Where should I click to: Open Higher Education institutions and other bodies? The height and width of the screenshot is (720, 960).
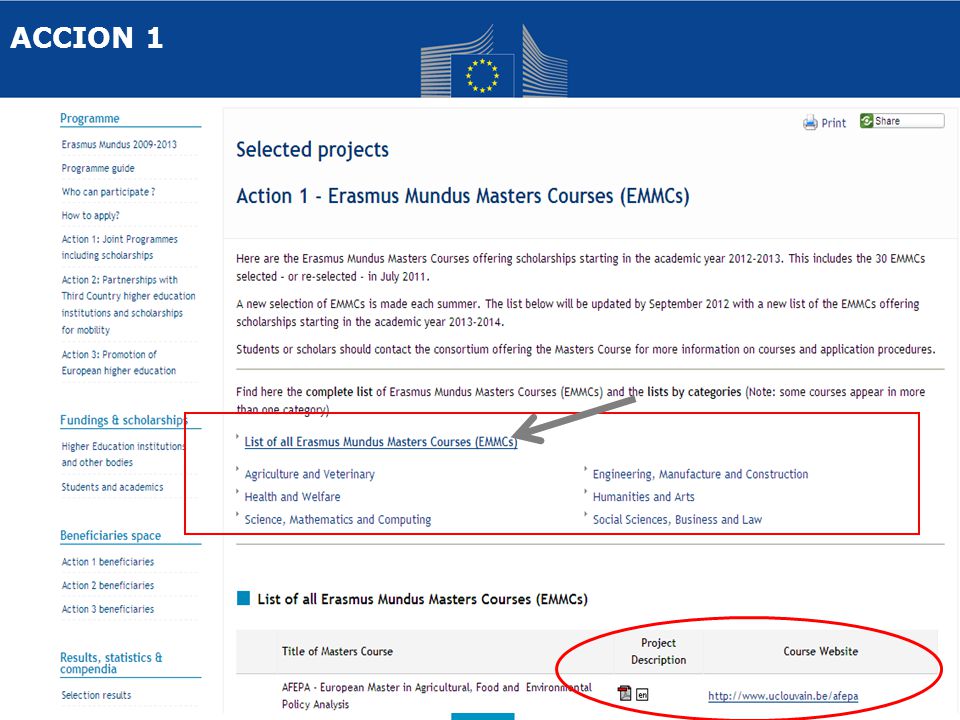(123, 454)
